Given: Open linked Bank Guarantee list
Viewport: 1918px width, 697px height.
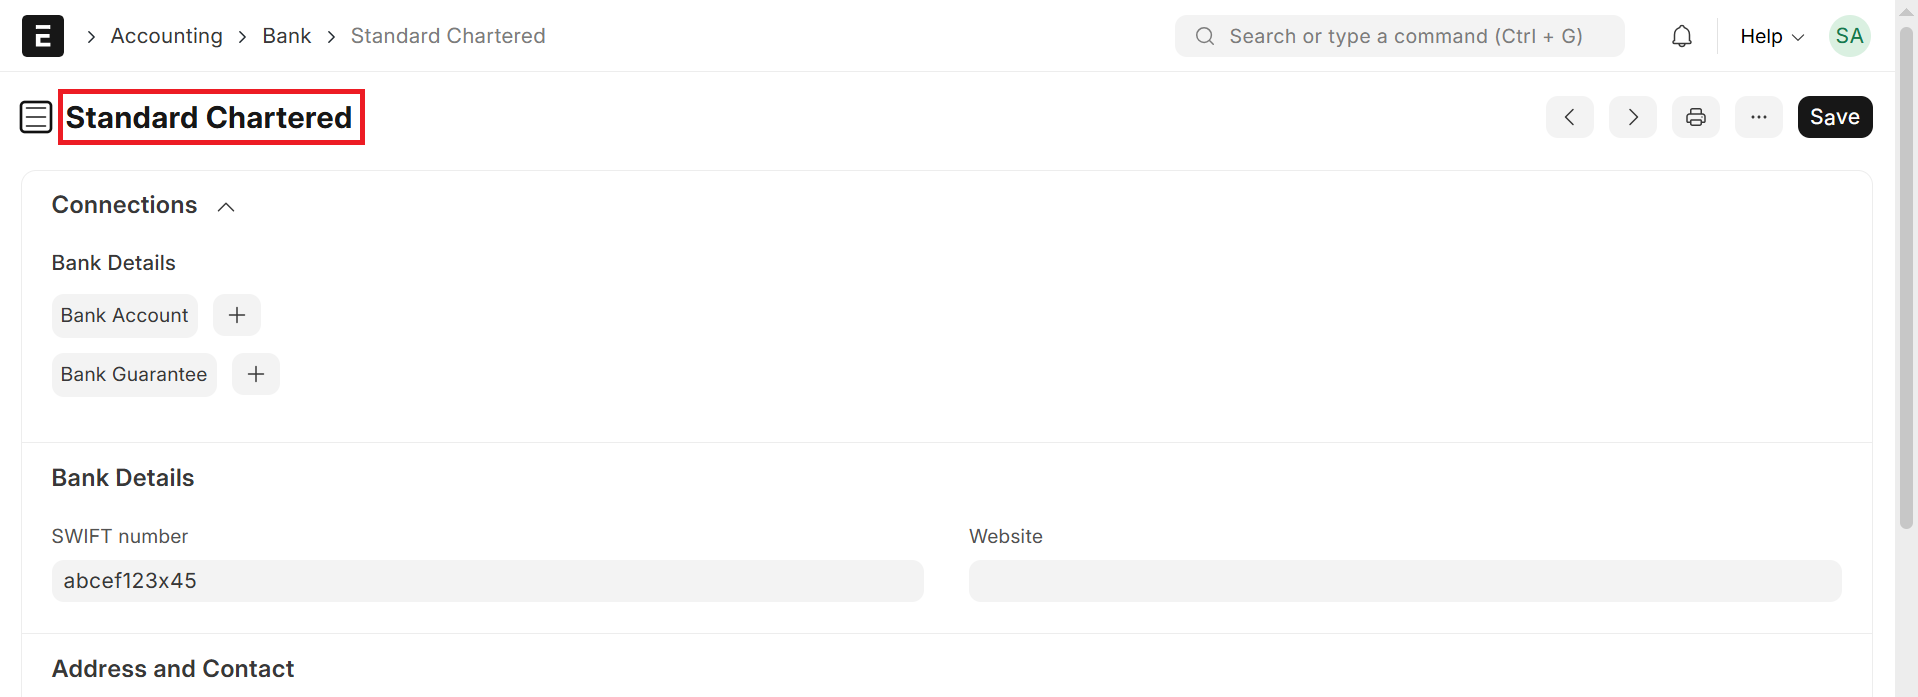Looking at the screenshot, I should tap(134, 374).
